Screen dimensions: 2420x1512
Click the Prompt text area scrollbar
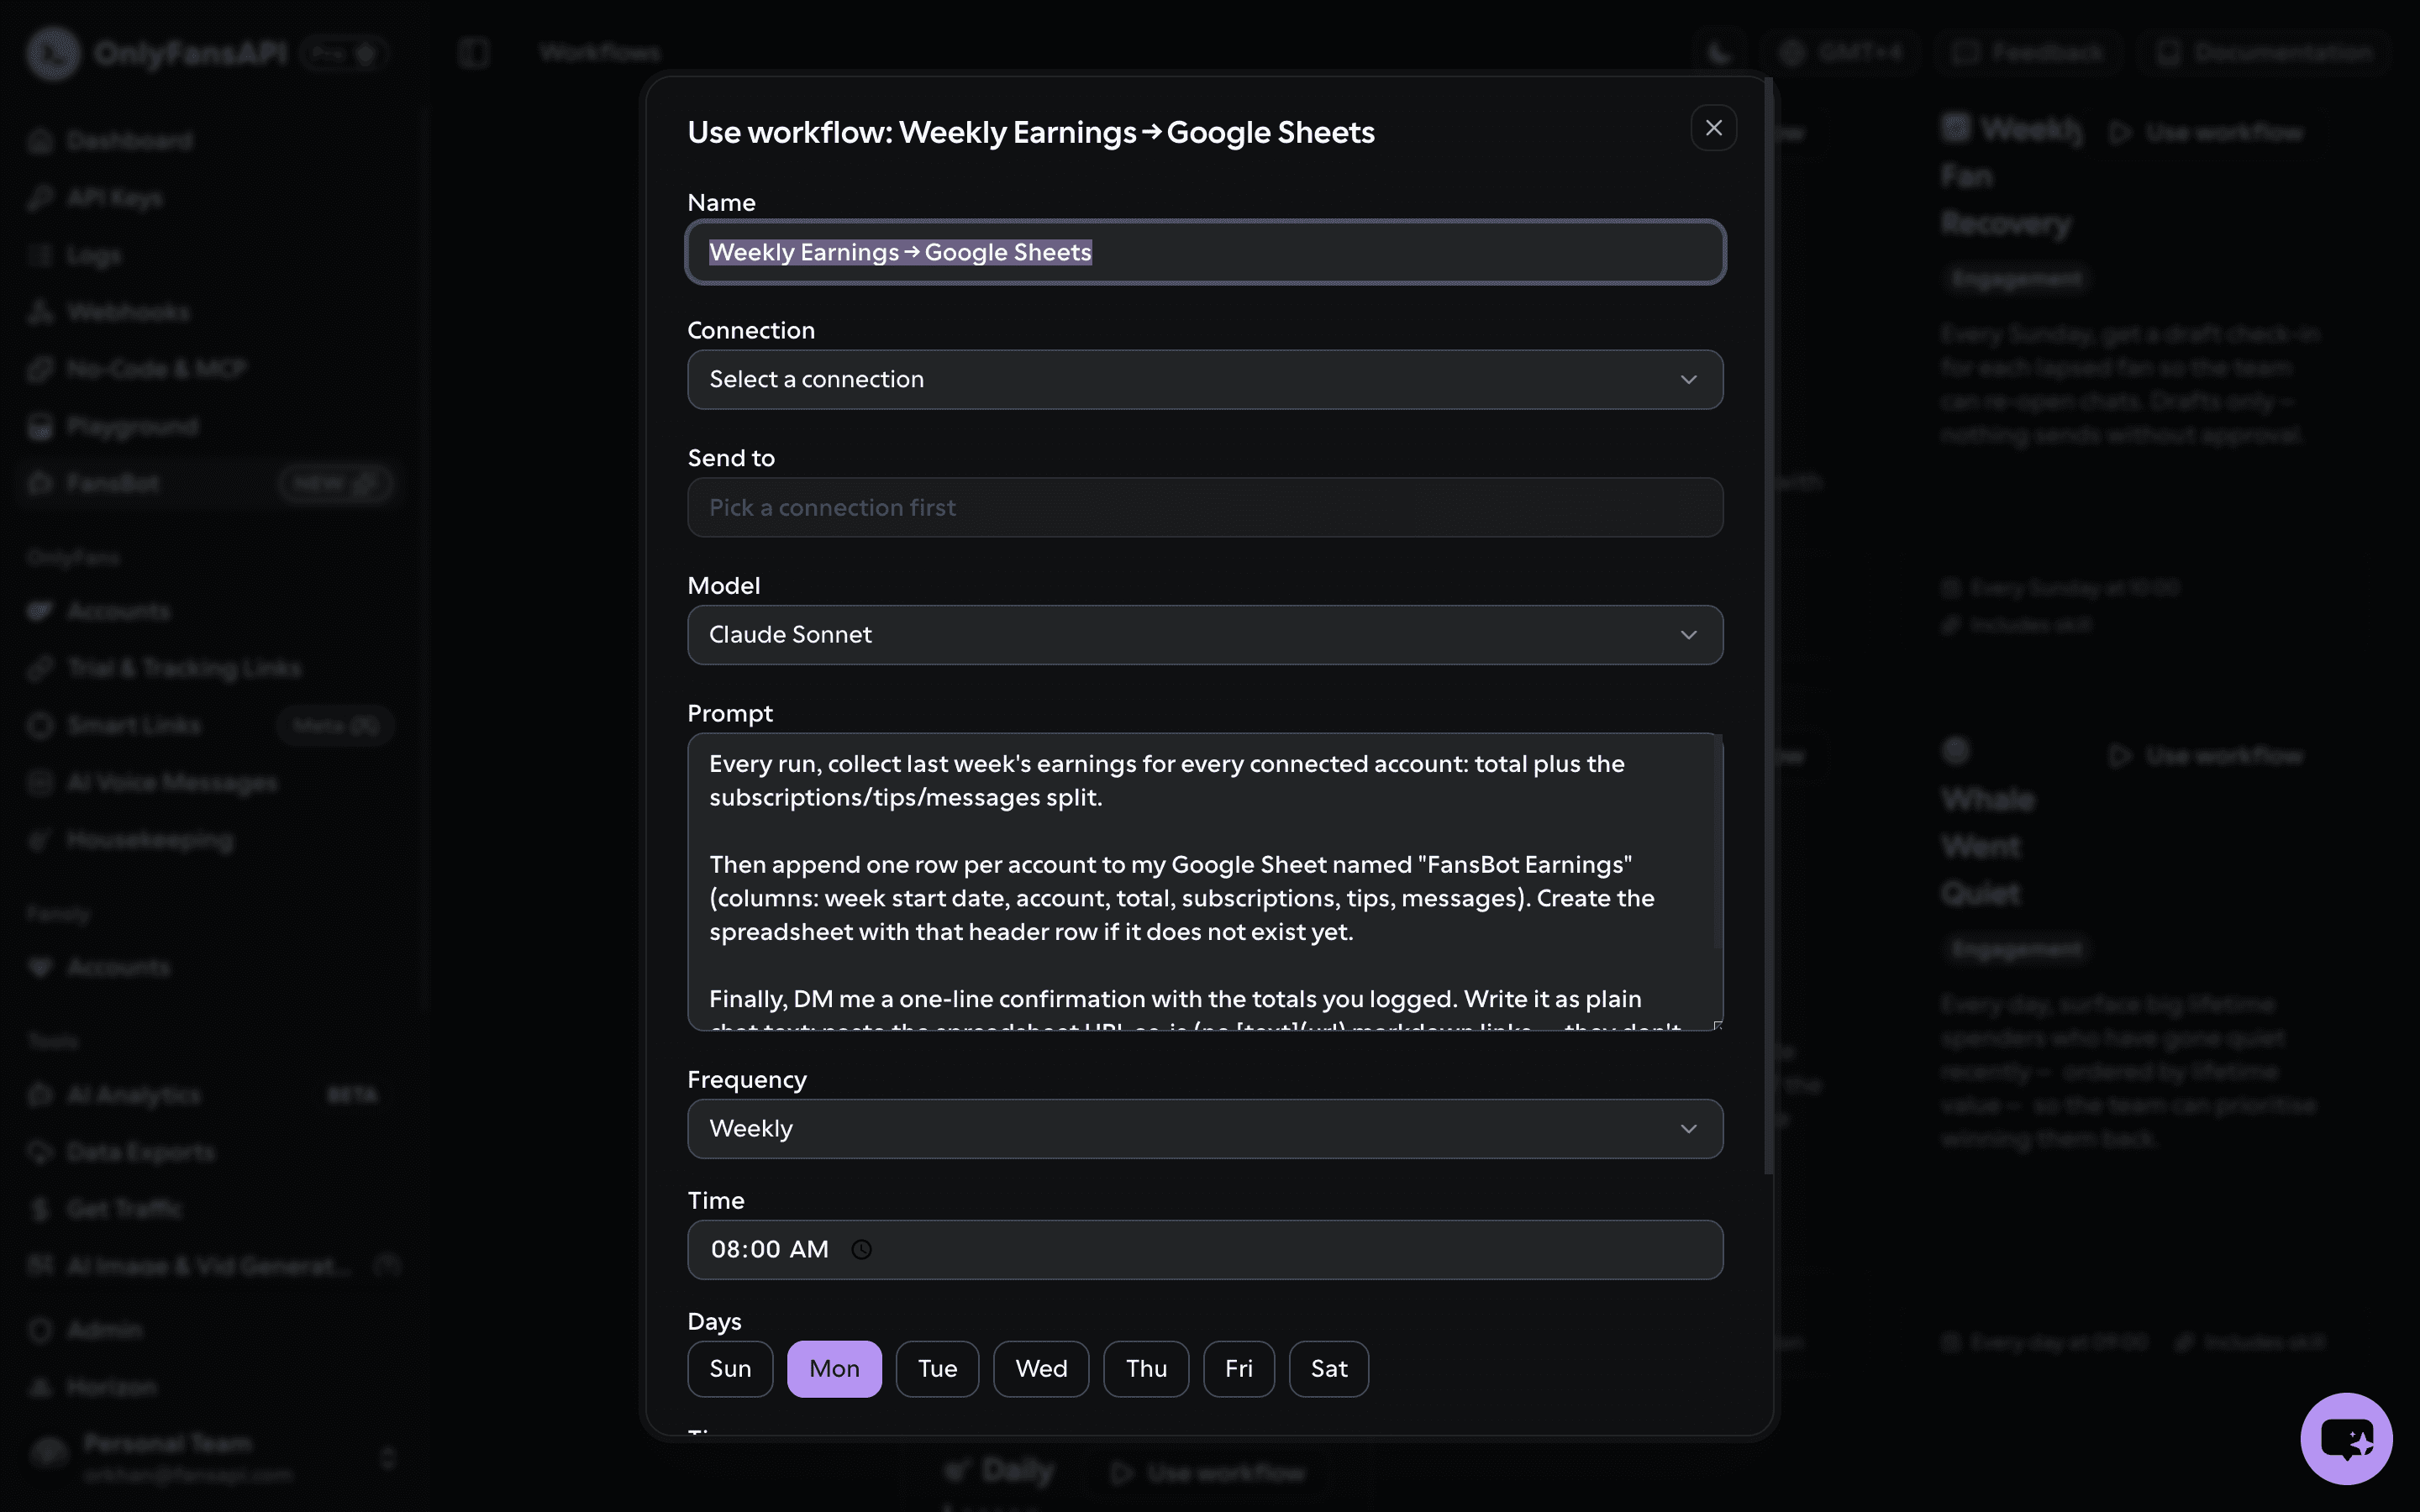pos(1718,842)
